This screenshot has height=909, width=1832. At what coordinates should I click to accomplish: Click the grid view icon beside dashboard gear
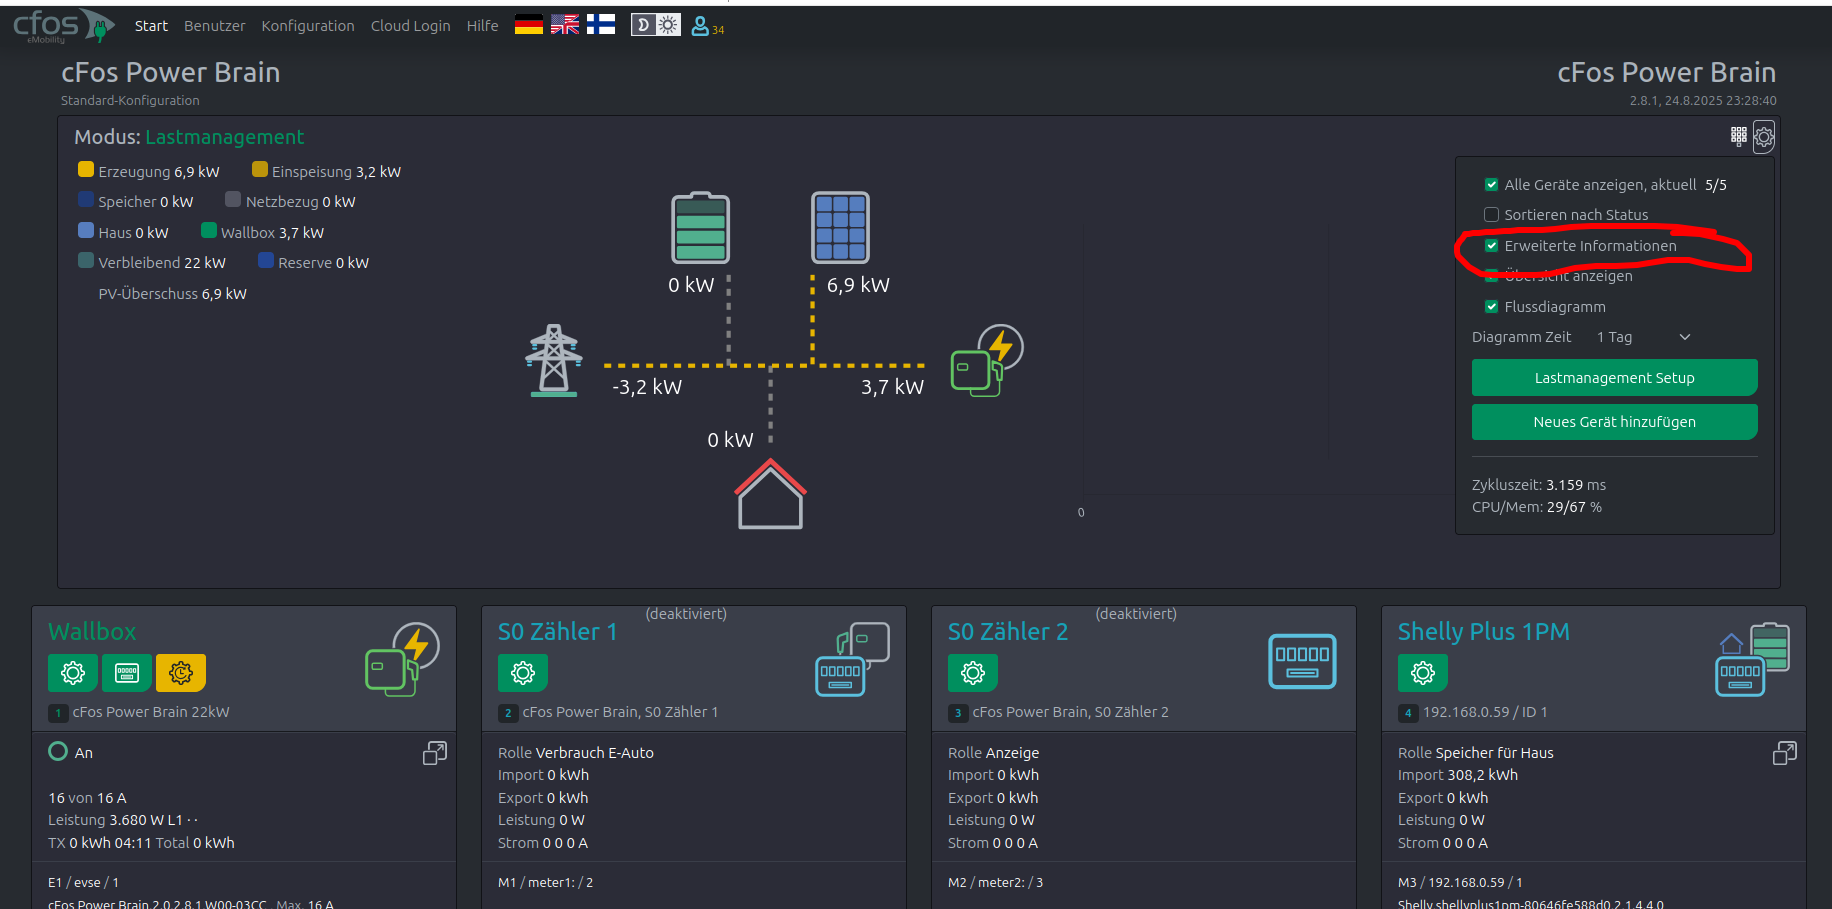[1739, 136]
